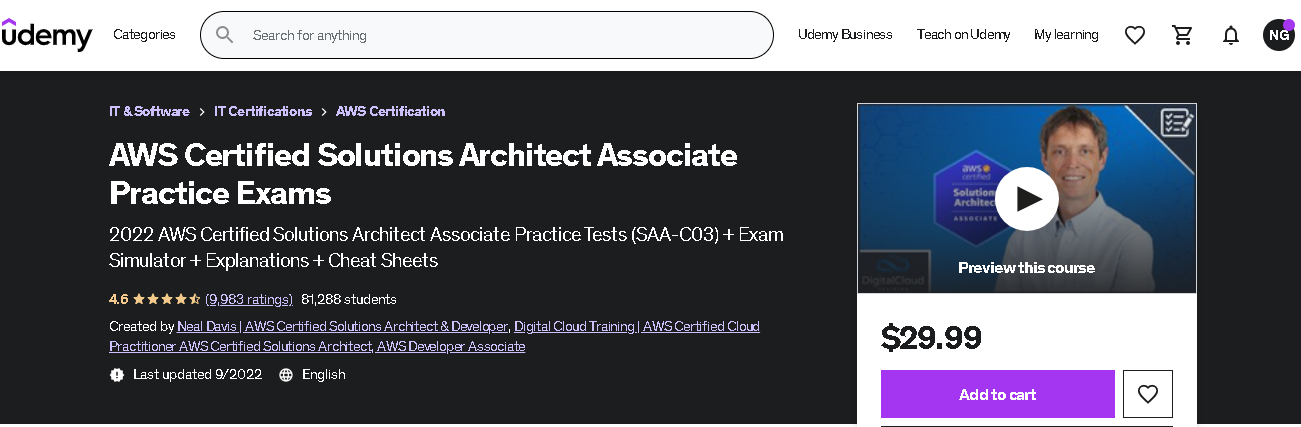The height and width of the screenshot is (427, 1301).
Task: Open the Categories menu
Action: coord(144,35)
